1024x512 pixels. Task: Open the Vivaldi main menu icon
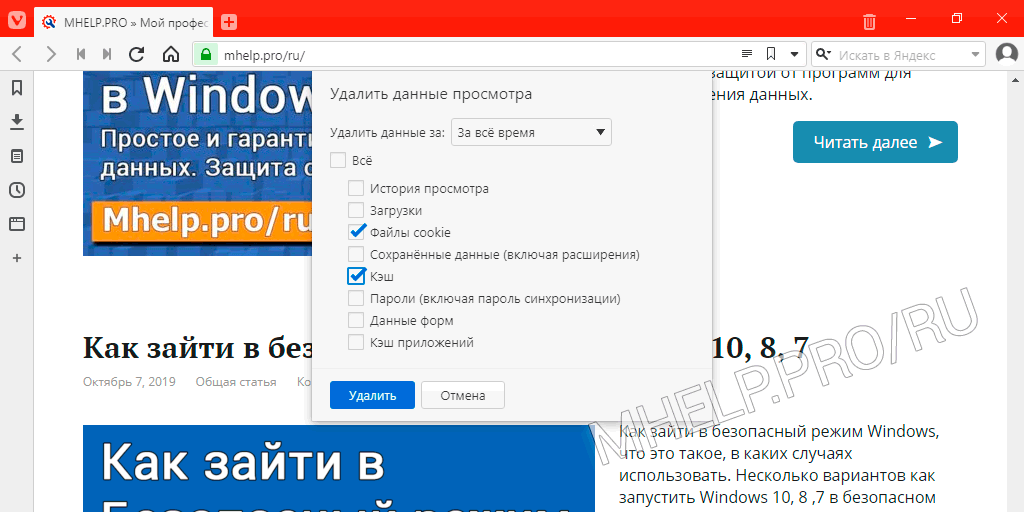pos(17,20)
